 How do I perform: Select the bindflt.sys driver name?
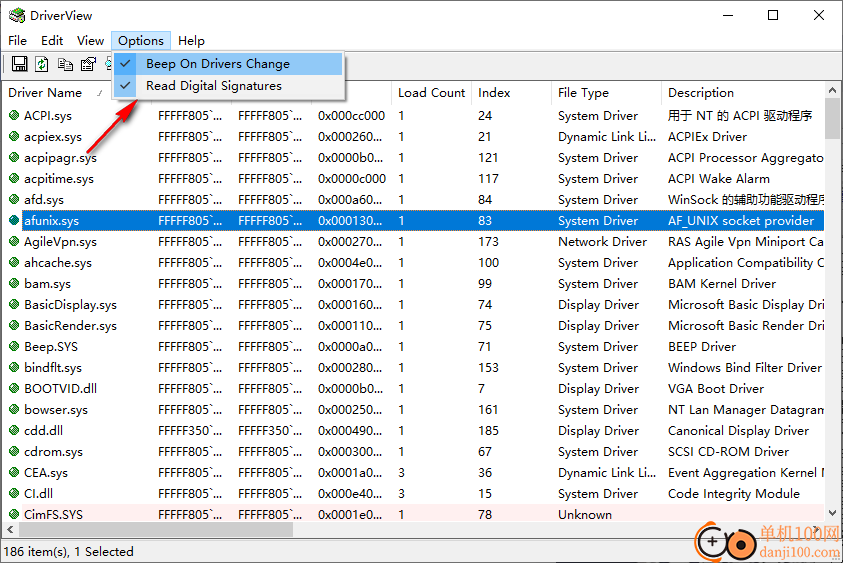tap(53, 368)
